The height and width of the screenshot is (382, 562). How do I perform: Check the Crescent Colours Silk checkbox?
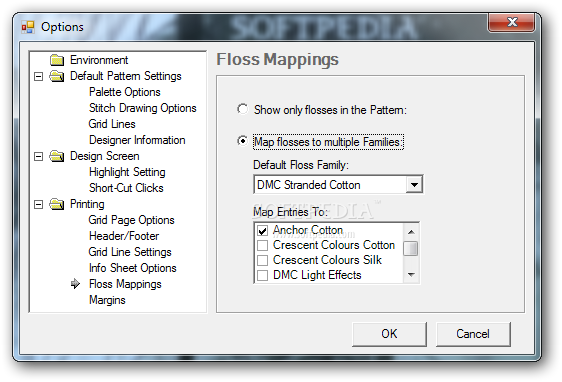point(262,260)
